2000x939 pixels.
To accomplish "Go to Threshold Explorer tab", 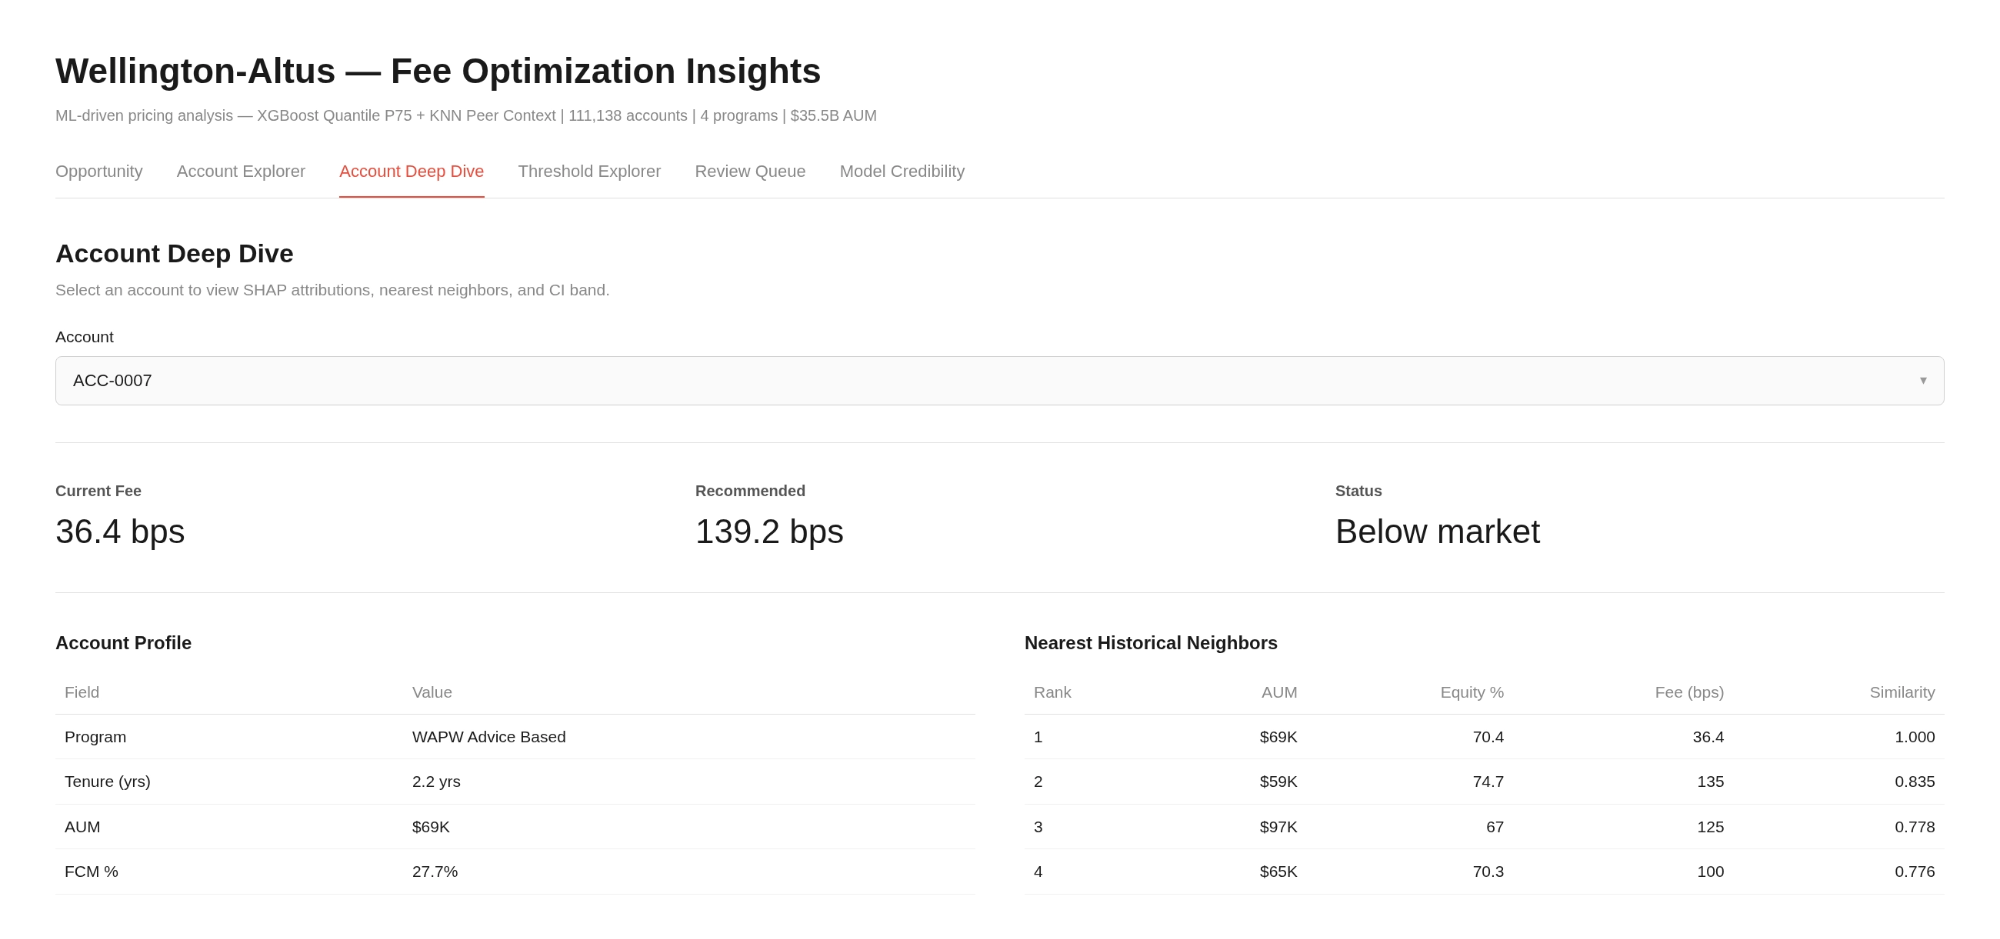I will (x=589, y=171).
